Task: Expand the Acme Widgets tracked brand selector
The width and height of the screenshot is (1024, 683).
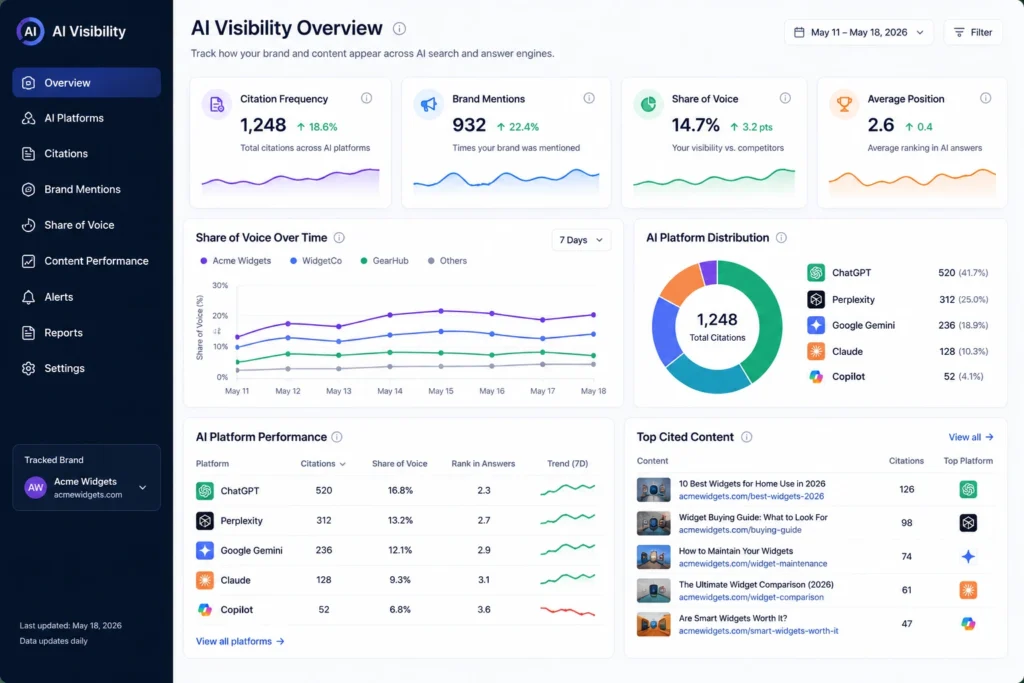Action: click(86, 487)
